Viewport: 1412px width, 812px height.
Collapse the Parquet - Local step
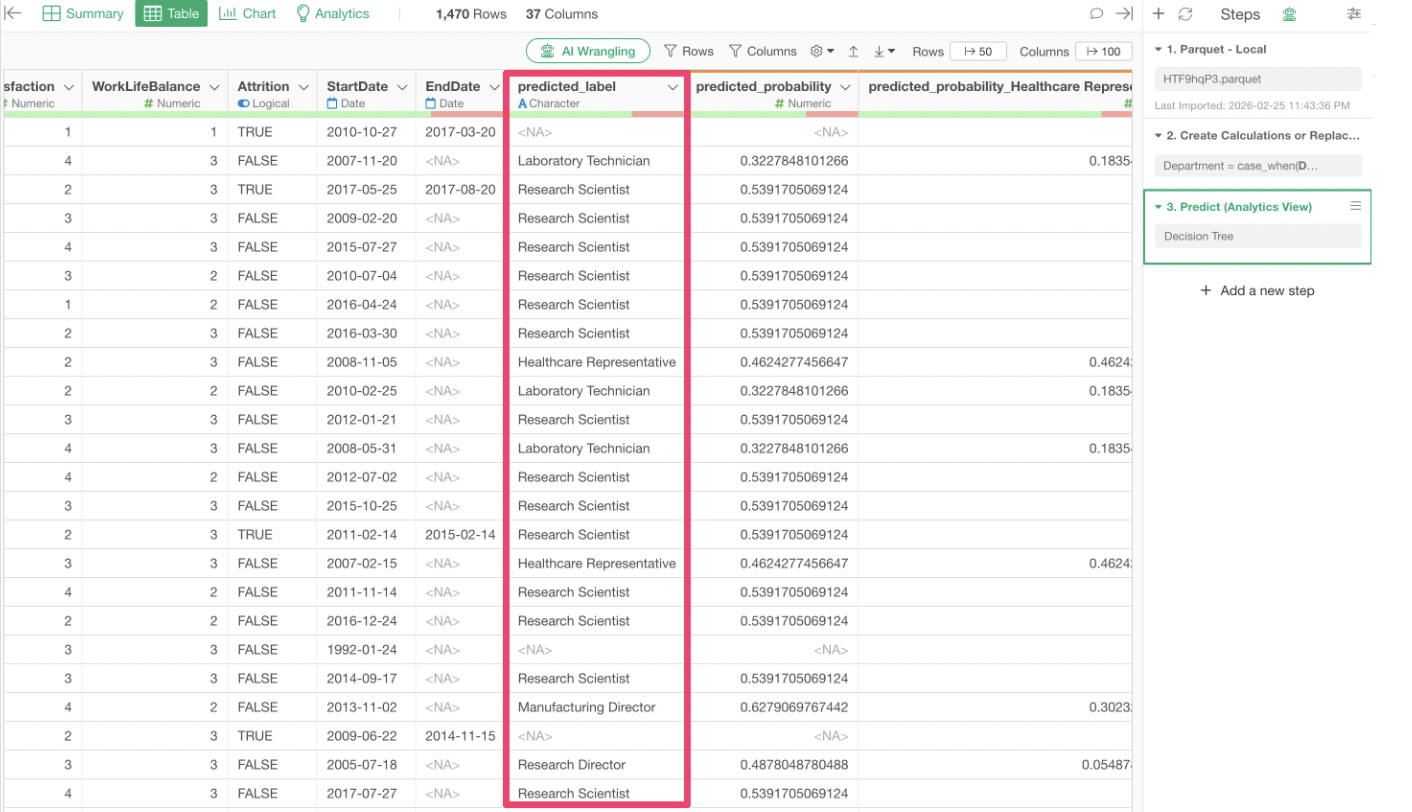[1158, 49]
